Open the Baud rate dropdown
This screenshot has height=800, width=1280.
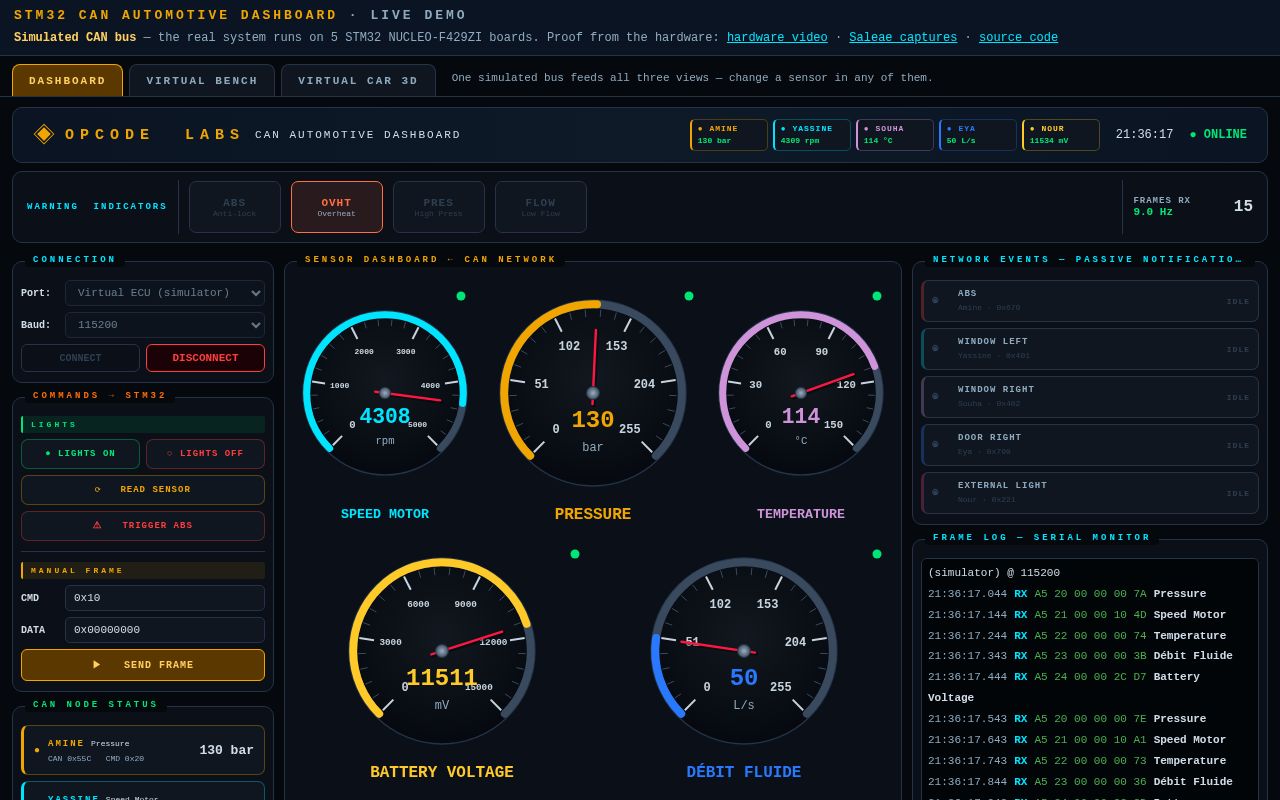[x=165, y=325]
